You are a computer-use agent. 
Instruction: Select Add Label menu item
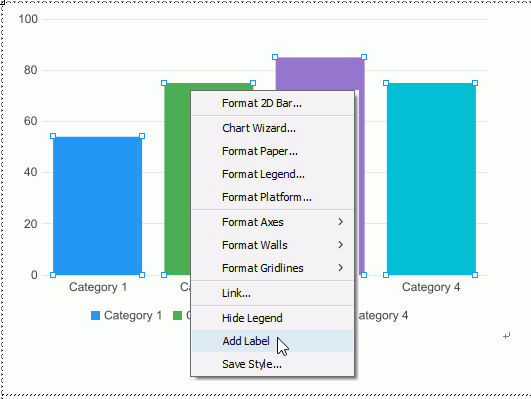tap(273, 341)
